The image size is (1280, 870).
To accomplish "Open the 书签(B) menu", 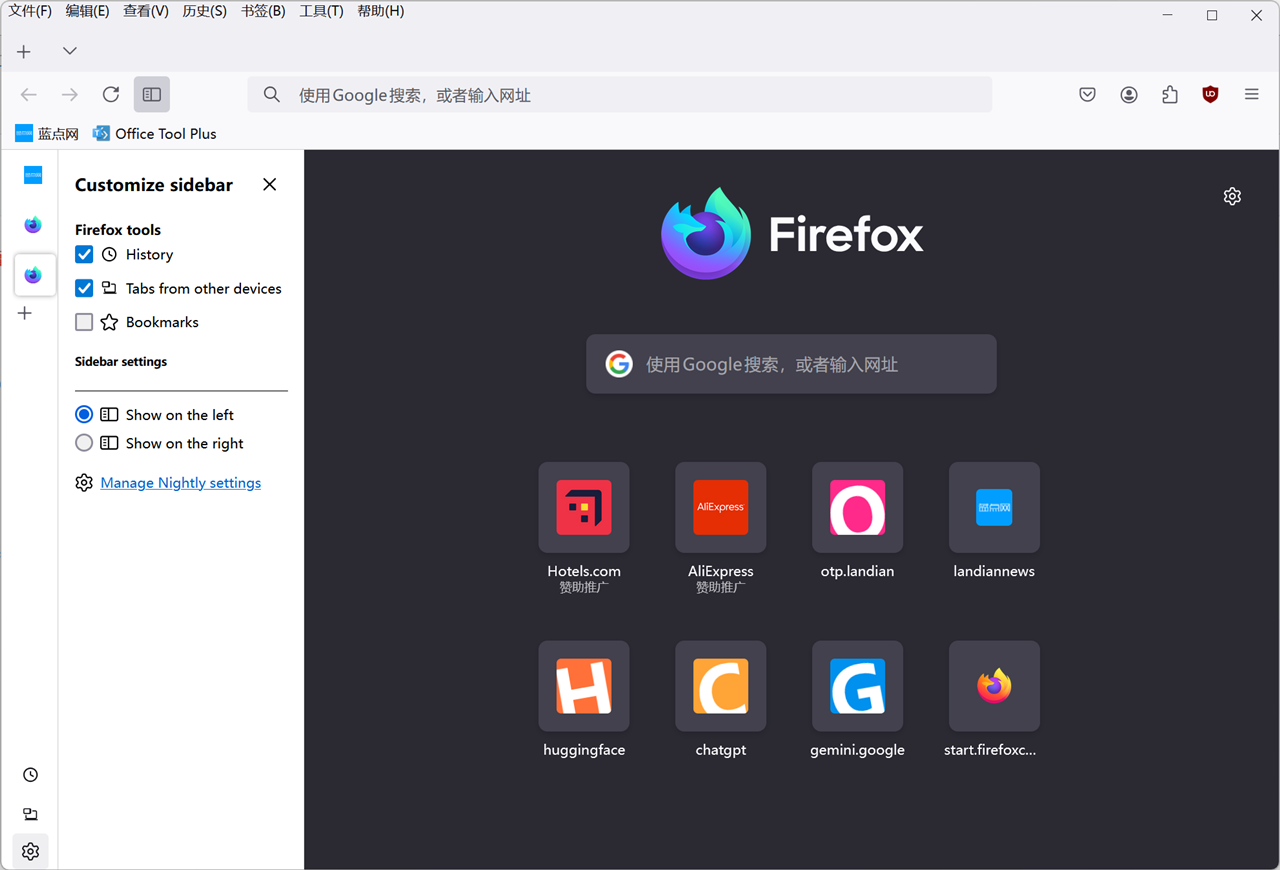I will (x=263, y=11).
